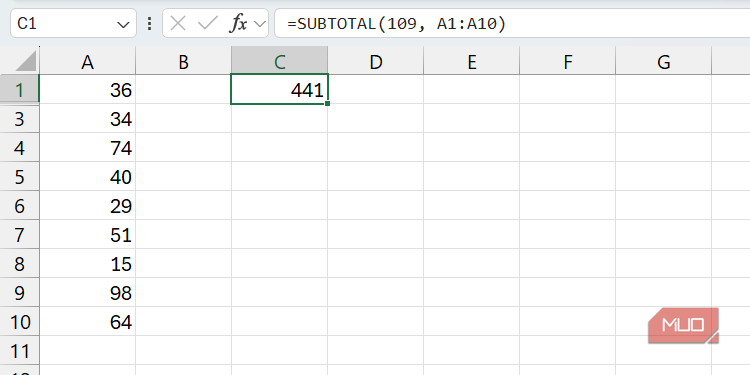Screen dimensions: 750x375
Task: Click cell containing 64
Action: point(88,321)
